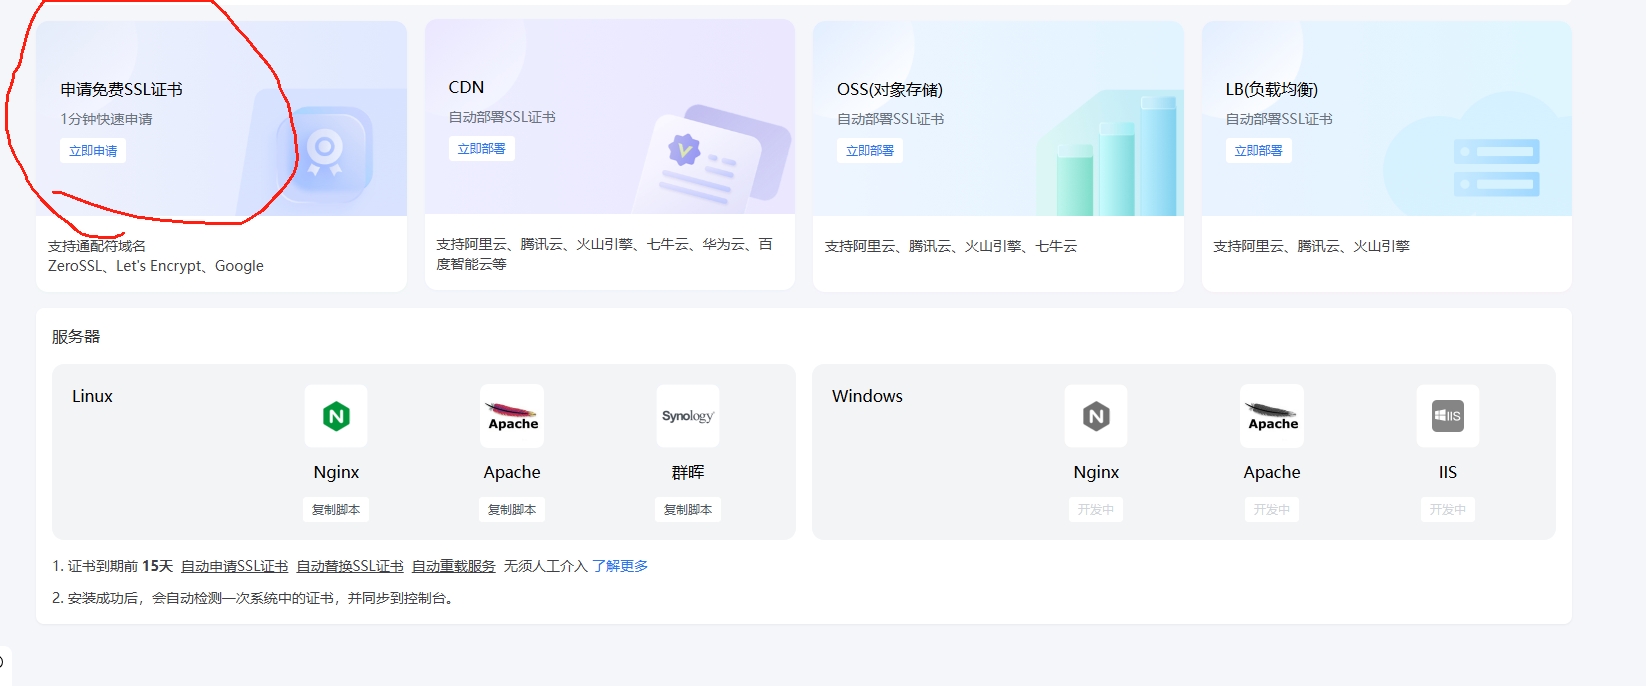
Task: Click the Linux Nginx icon
Action: (336, 416)
